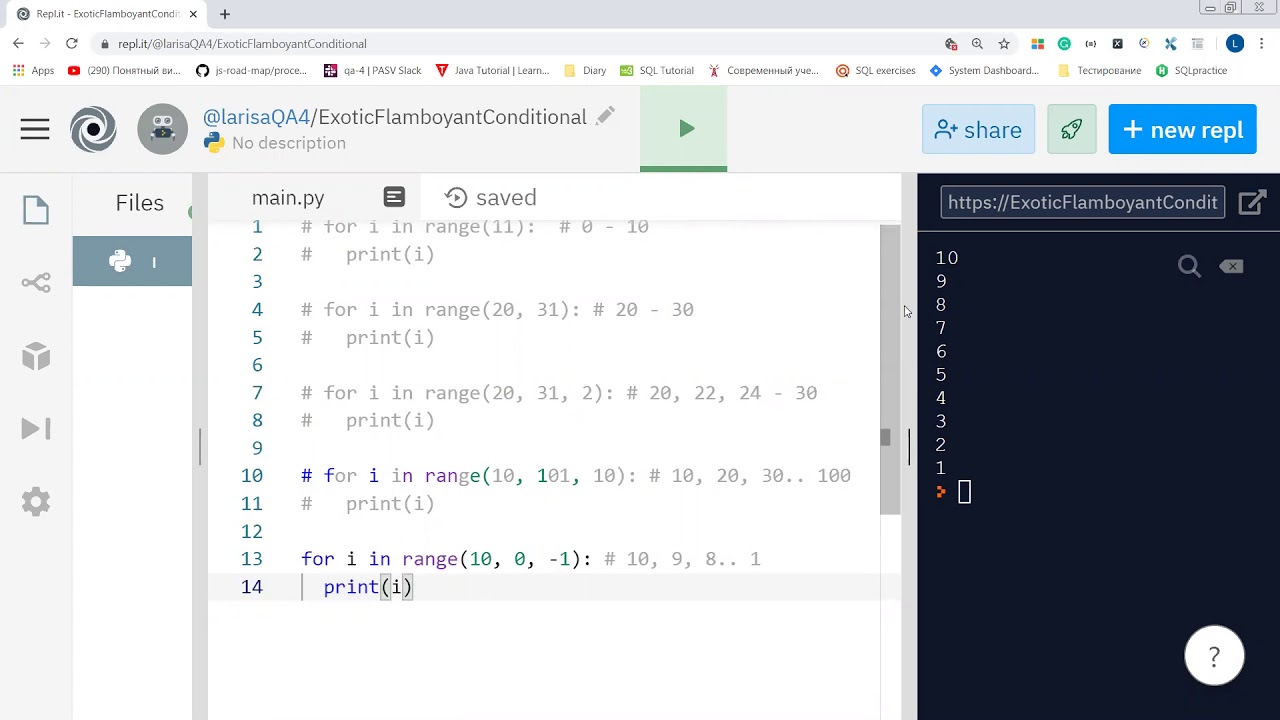Click the console search magnifier icon

pyautogui.click(x=1189, y=266)
